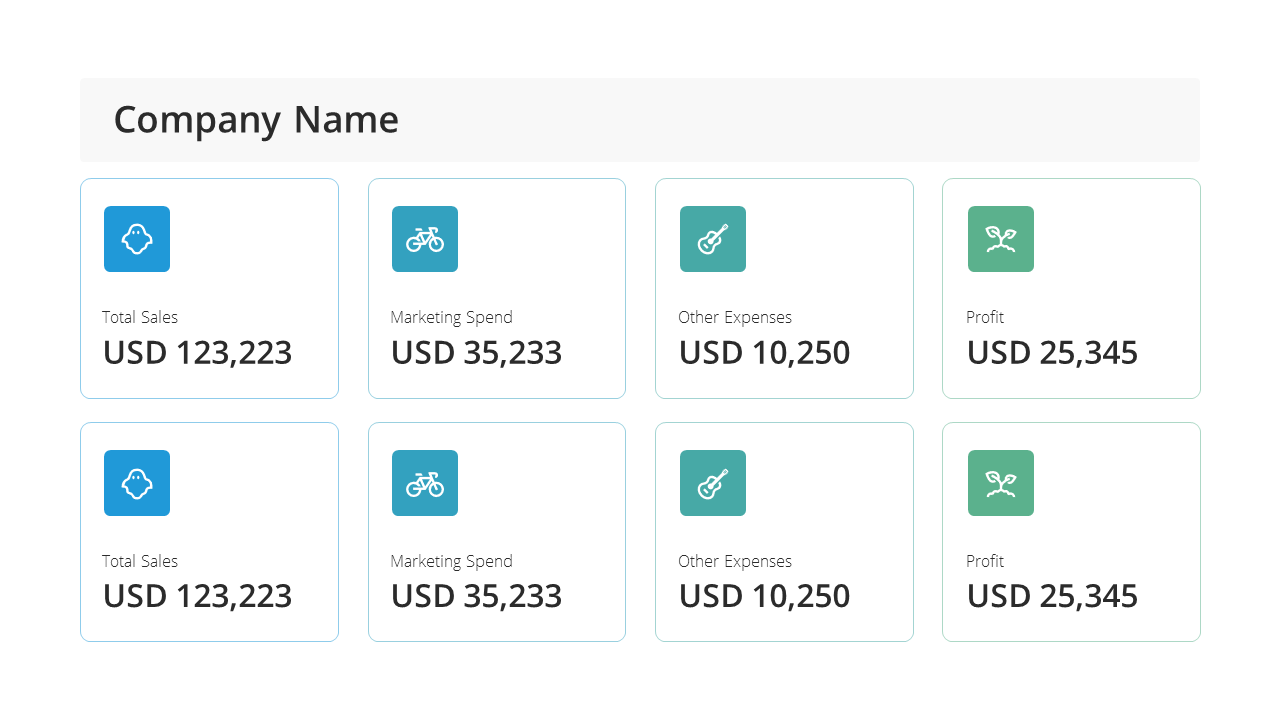Select USD 123,223 value in the bottom row

(198, 597)
